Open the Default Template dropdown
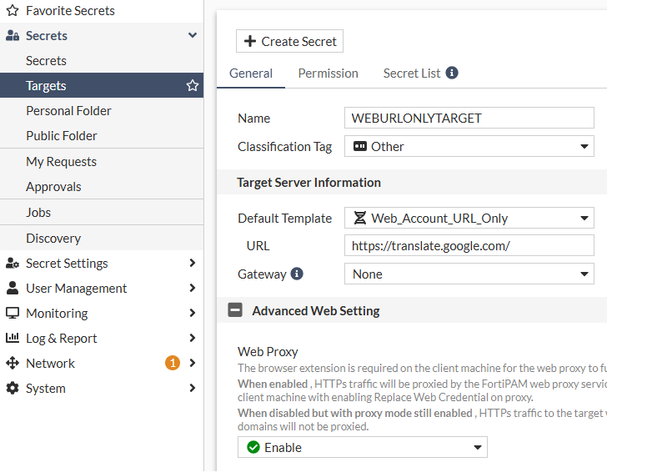This screenshot has width=652, height=473. (x=469, y=218)
